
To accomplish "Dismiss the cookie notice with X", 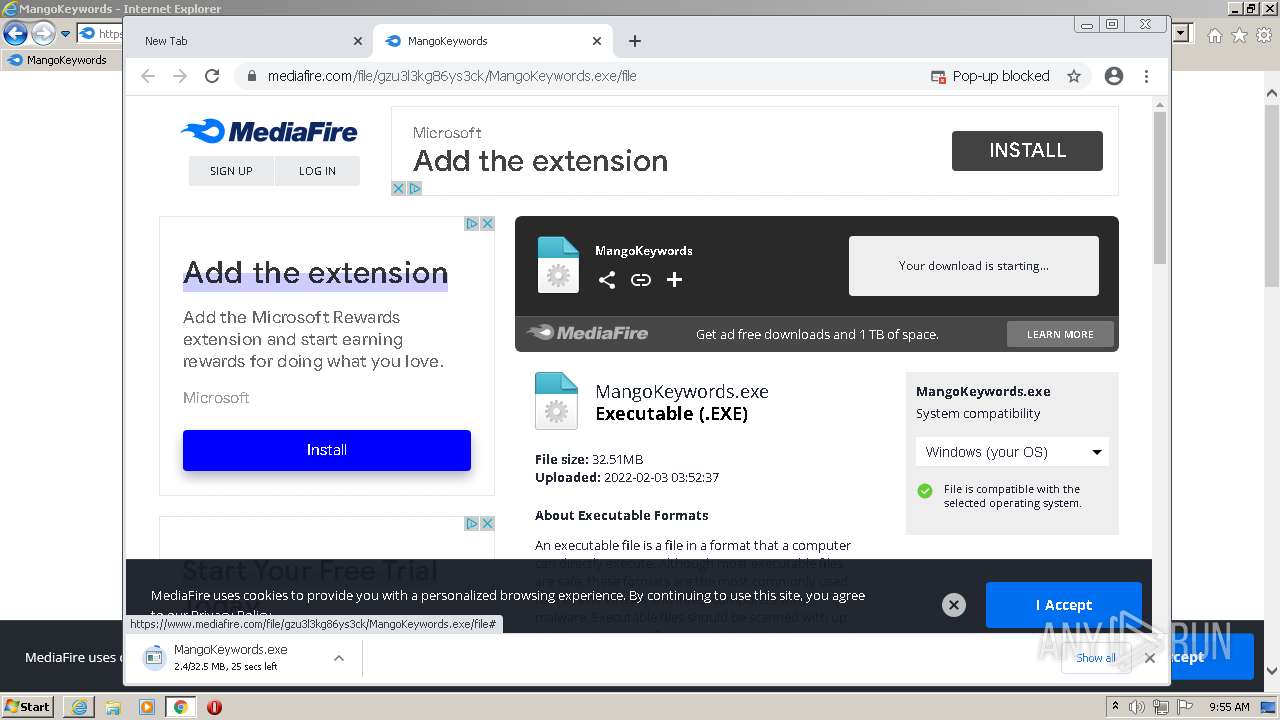I will [x=954, y=605].
